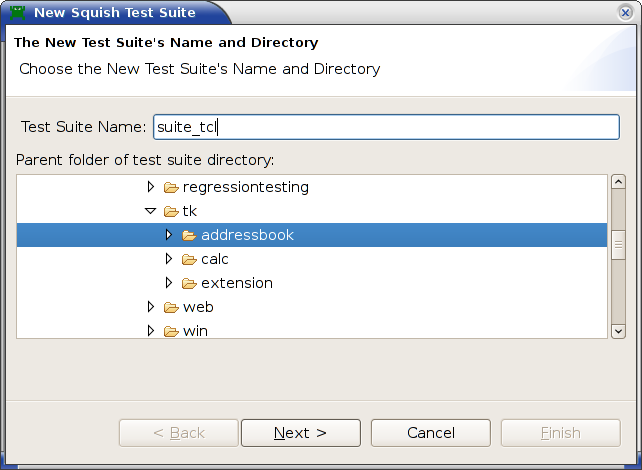Select the calc tree row
The width and height of the screenshot is (642, 470).
[312, 259]
